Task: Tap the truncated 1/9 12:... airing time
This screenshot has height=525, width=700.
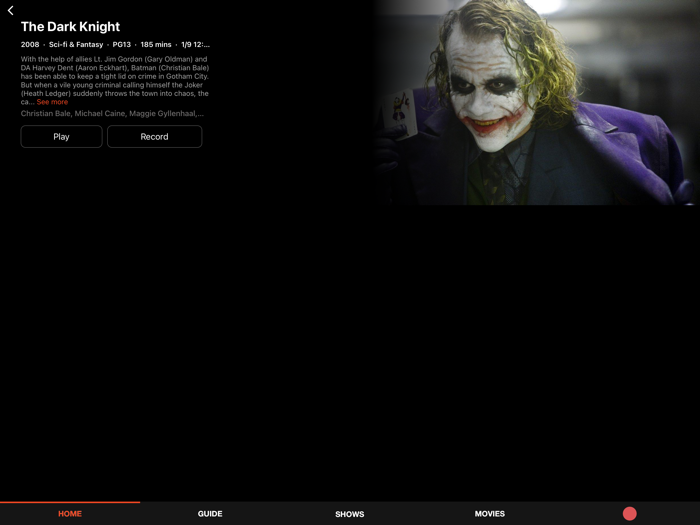Action: click(x=196, y=45)
